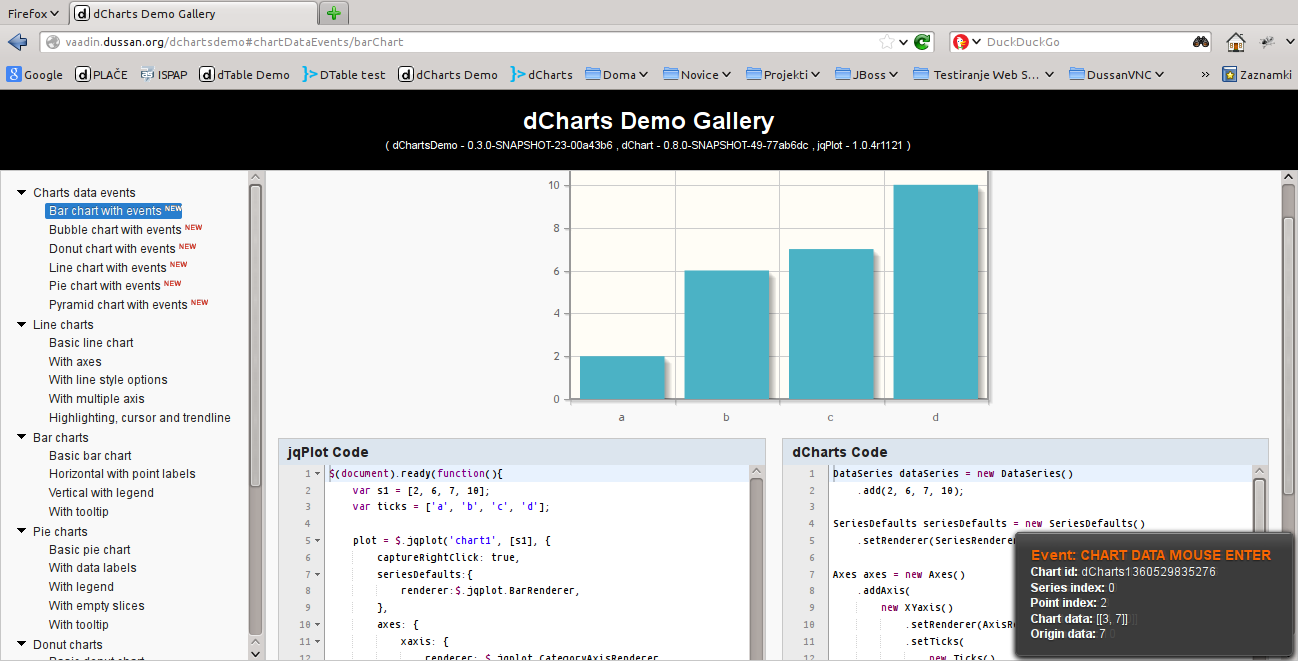The width and height of the screenshot is (1298, 661).
Task: Show more bookmarks with the » chevron
Action: point(1205,74)
